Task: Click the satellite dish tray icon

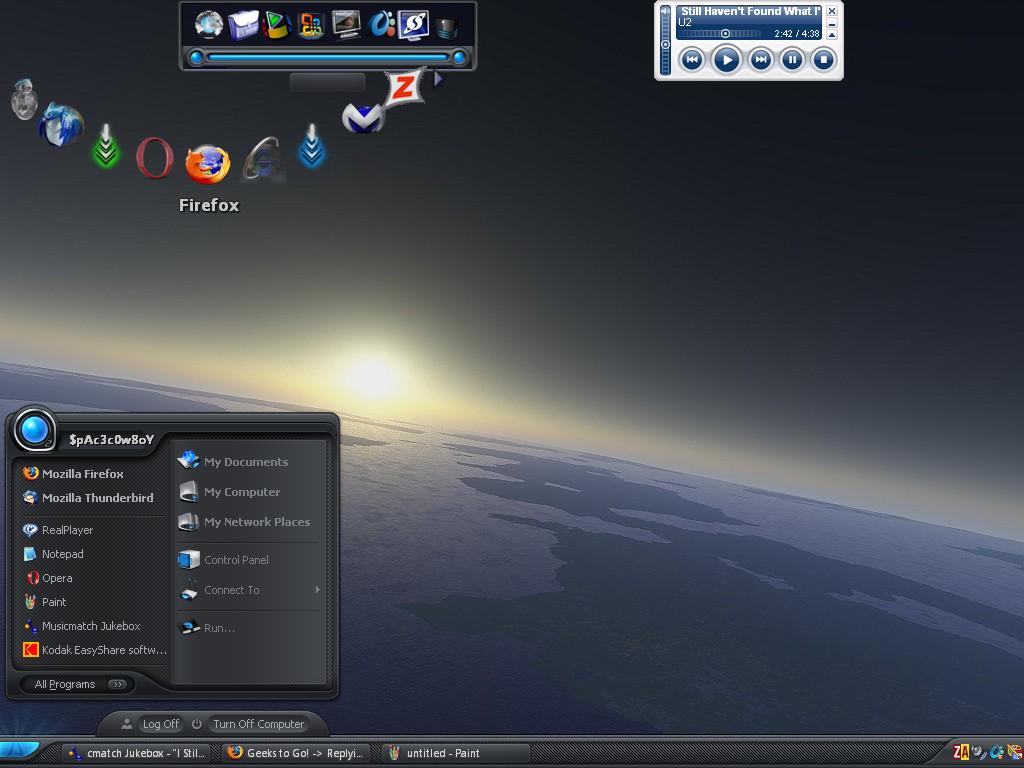Action: click(x=979, y=752)
